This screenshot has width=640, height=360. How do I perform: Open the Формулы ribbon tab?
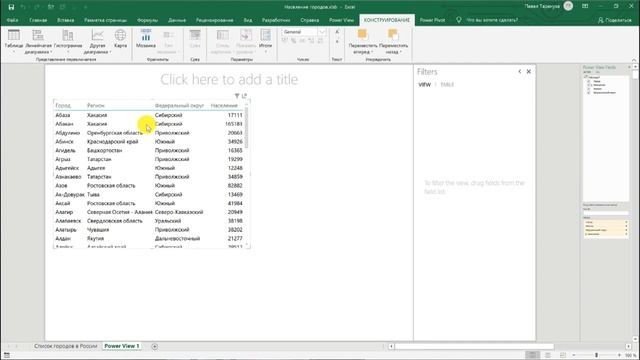click(x=147, y=20)
